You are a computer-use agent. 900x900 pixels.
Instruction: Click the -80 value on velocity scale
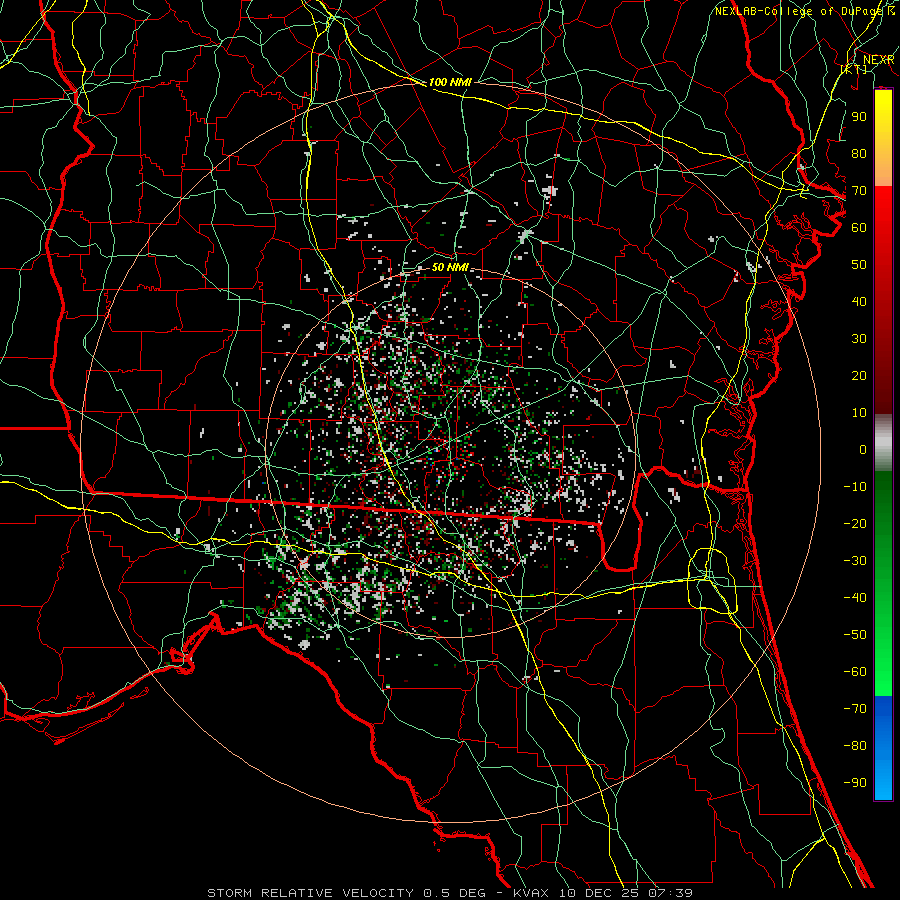[x=855, y=746]
